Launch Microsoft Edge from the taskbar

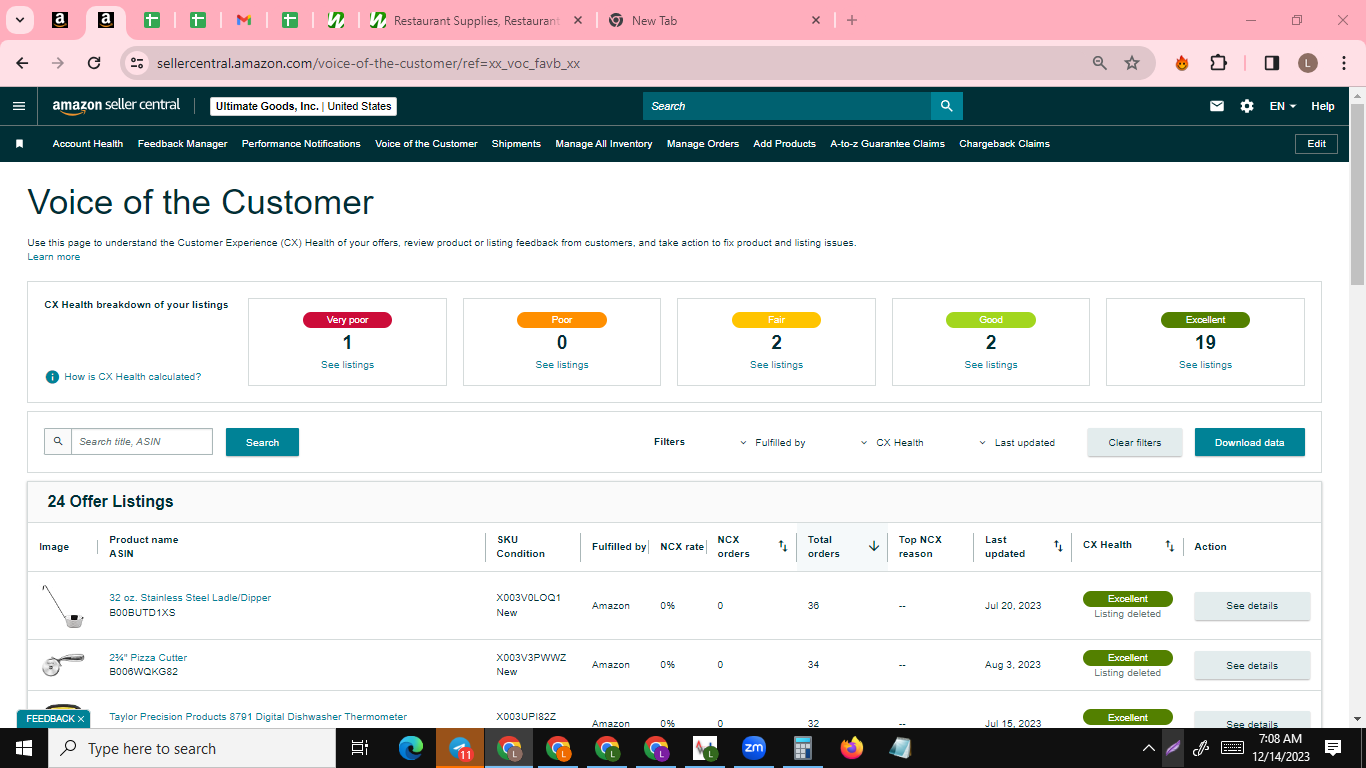pyautogui.click(x=411, y=748)
